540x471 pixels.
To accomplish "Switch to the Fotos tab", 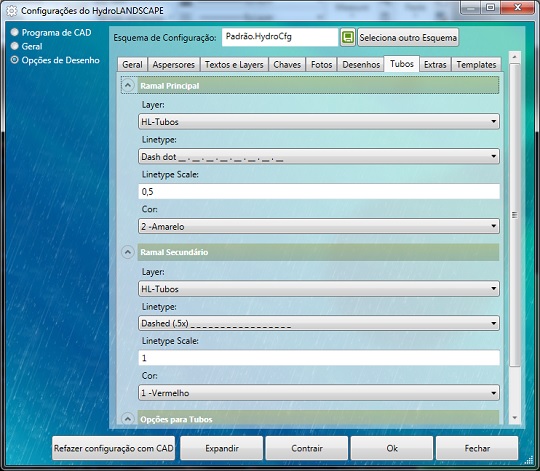I will click(321, 64).
